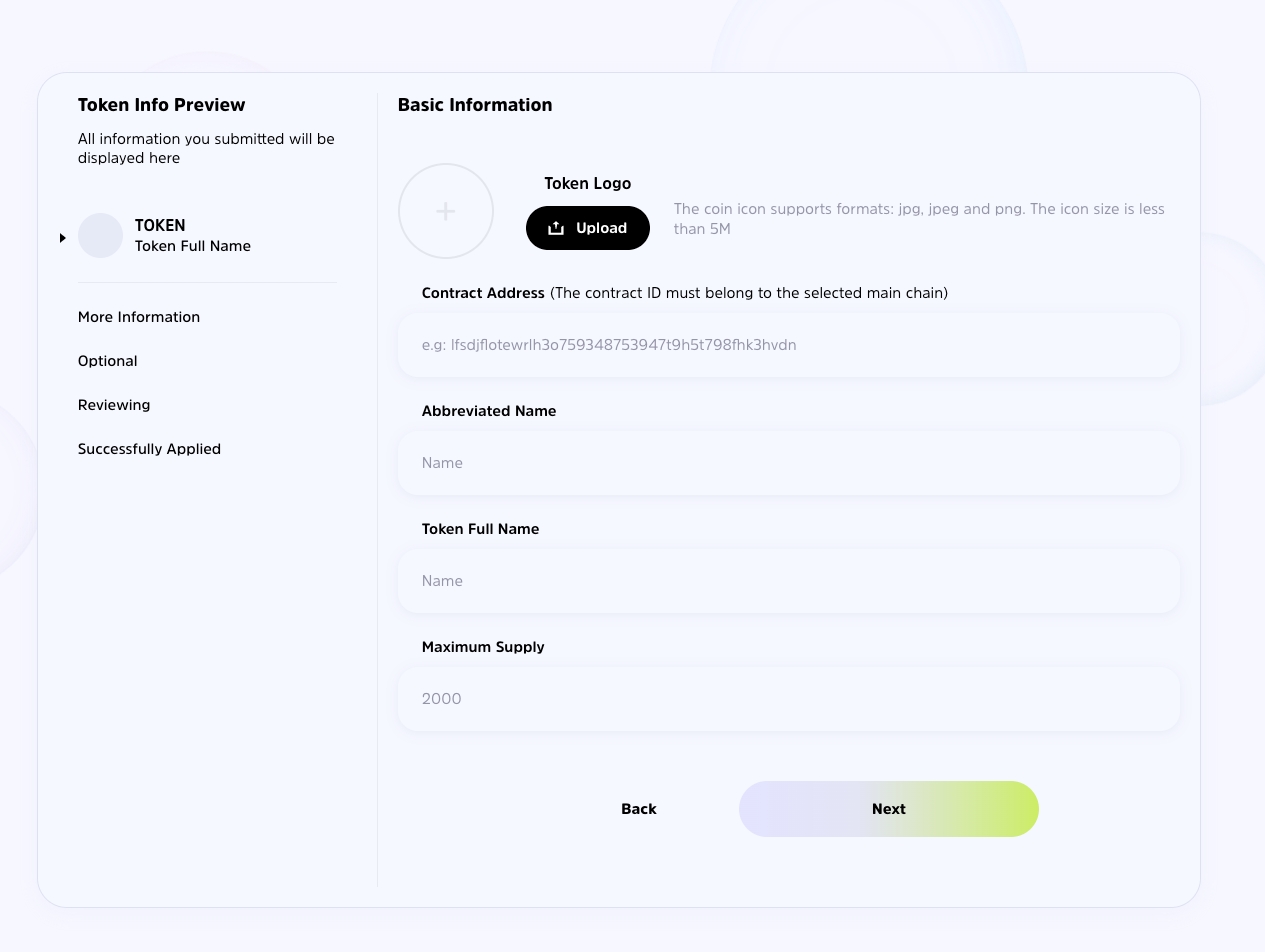Click the Token Info Preview heading
This screenshot has height=952, width=1265.
coord(161,105)
